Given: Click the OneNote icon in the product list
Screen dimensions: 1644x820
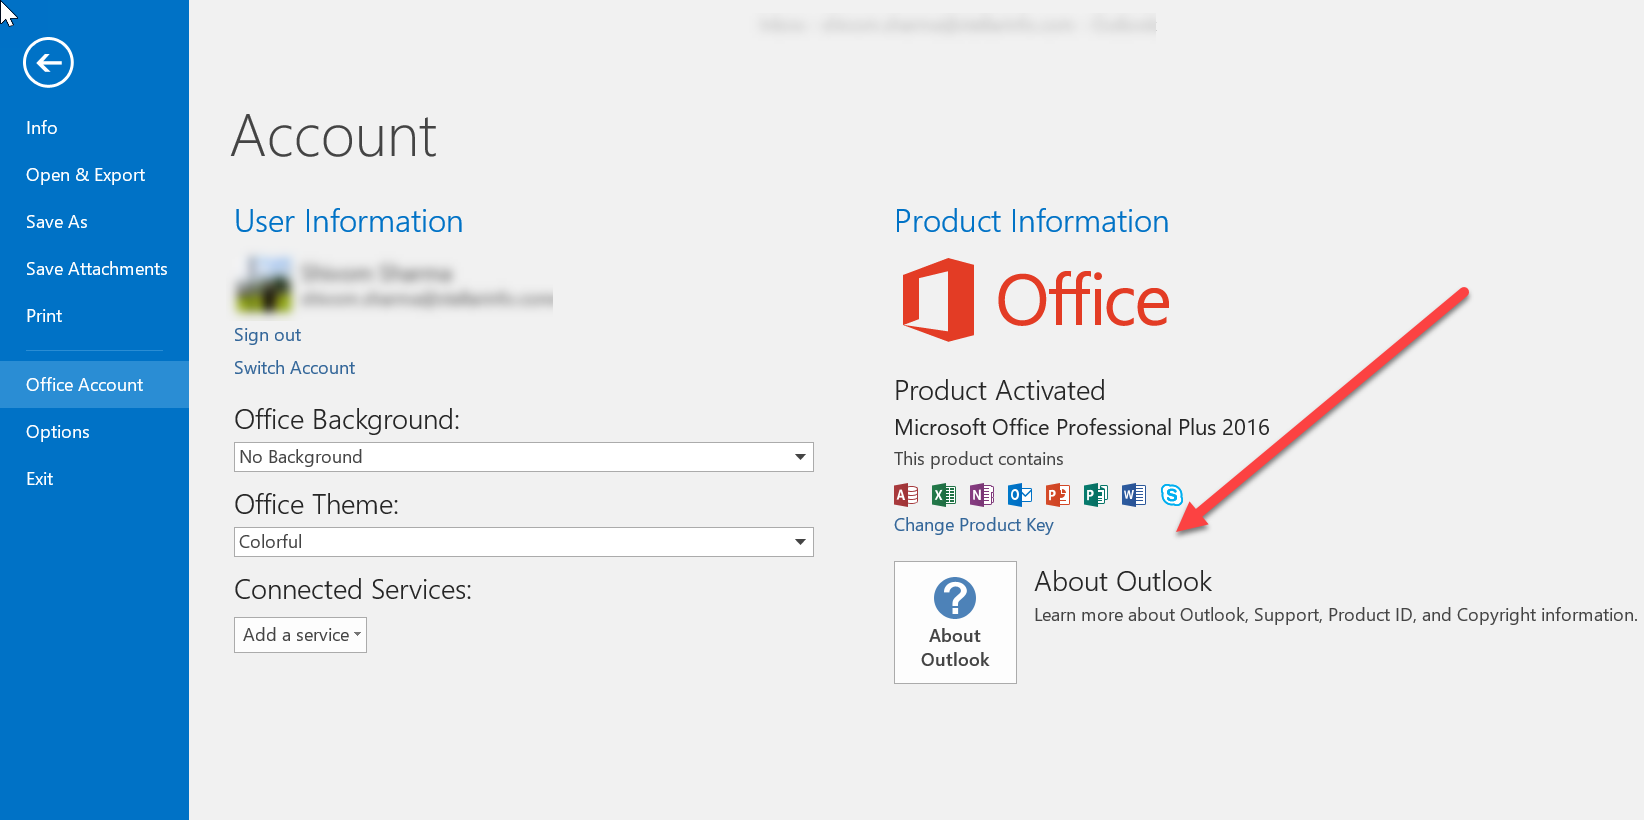Looking at the screenshot, I should [x=981, y=494].
